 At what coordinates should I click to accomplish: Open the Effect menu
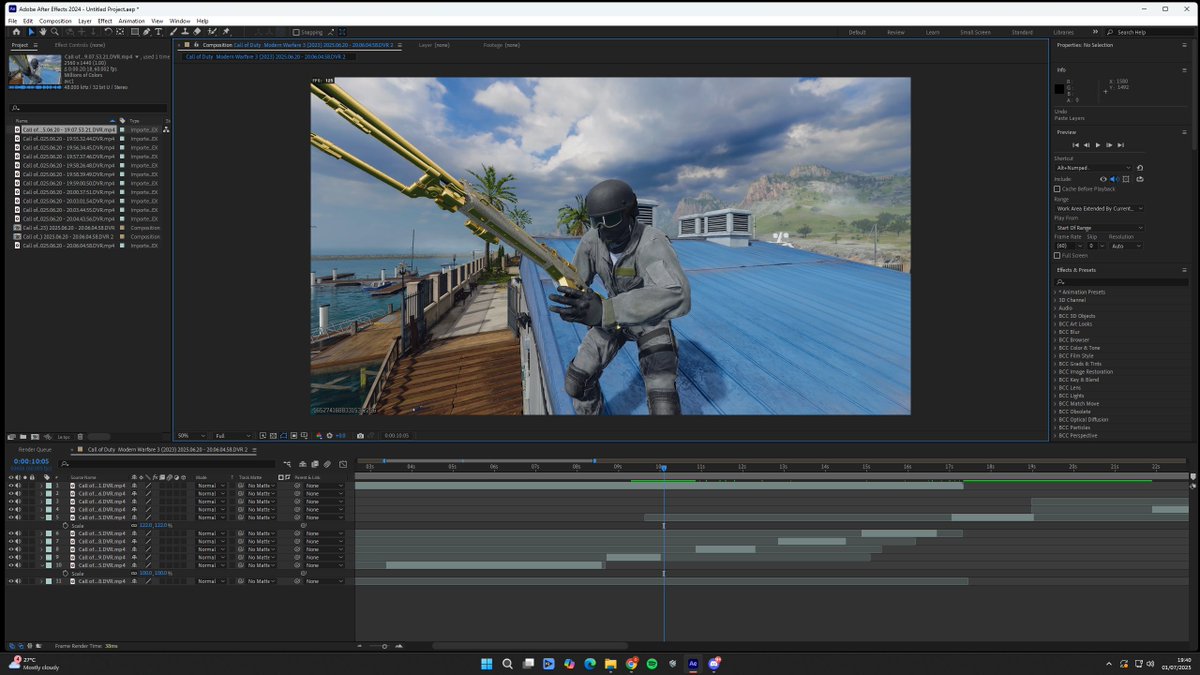[x=105, y=20]
